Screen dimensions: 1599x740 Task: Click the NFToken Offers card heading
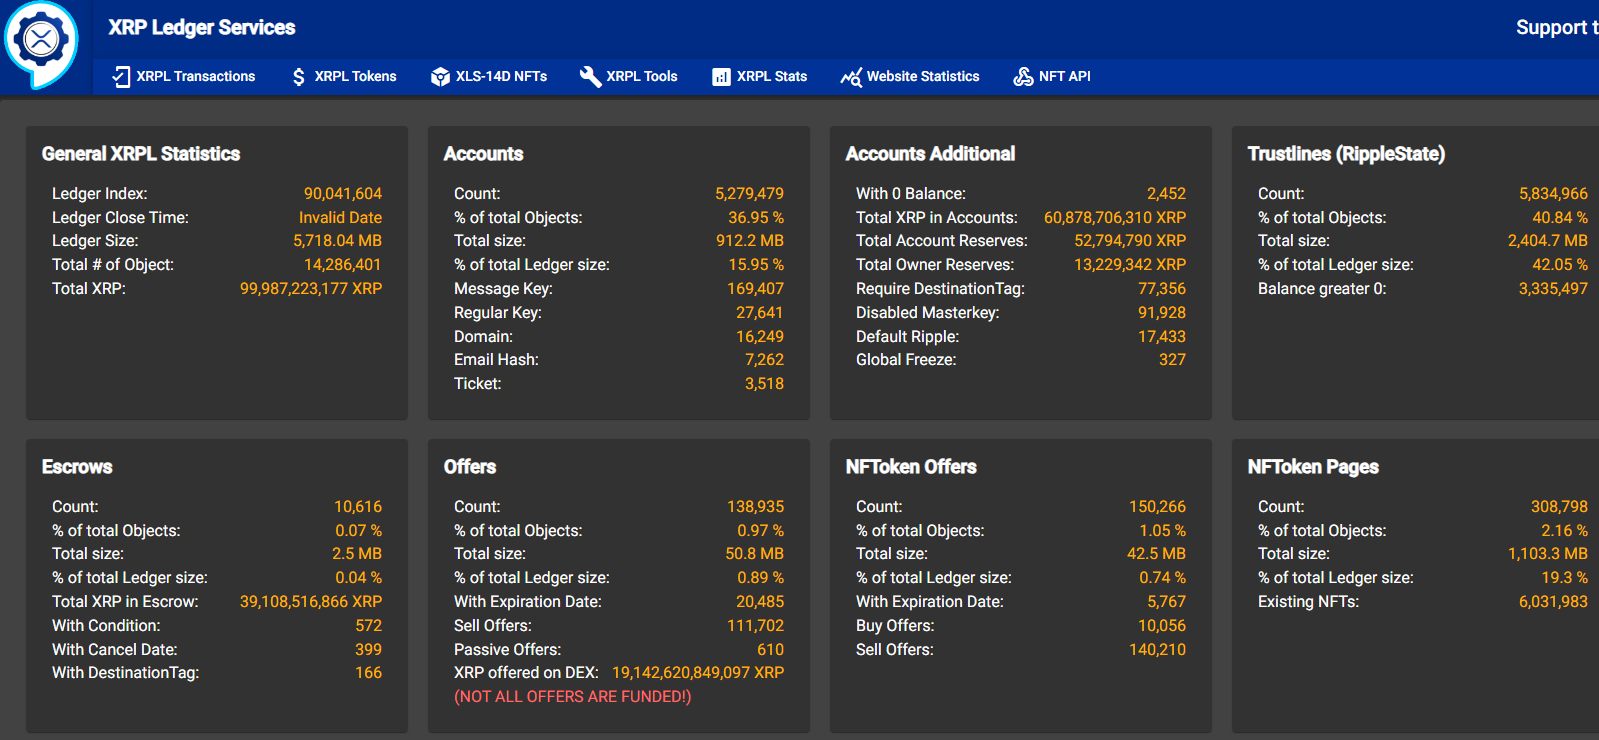911,467
